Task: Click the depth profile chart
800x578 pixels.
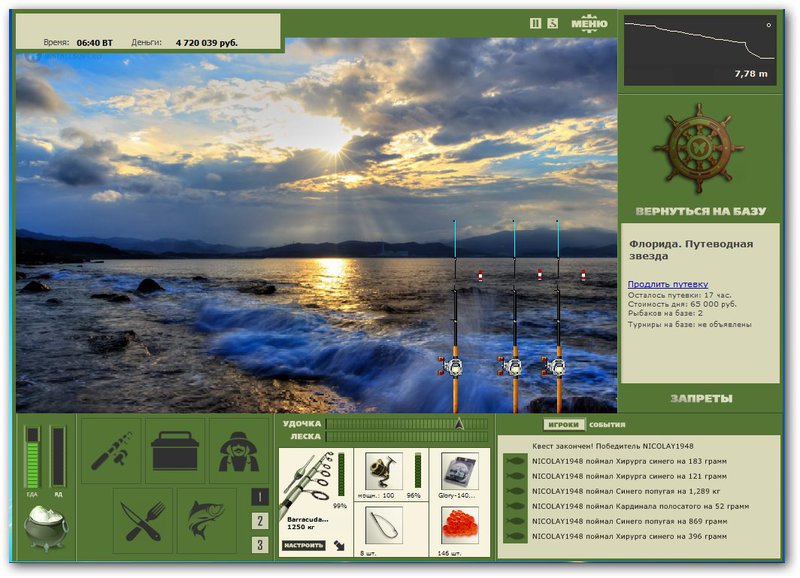Action: (700, 49)
